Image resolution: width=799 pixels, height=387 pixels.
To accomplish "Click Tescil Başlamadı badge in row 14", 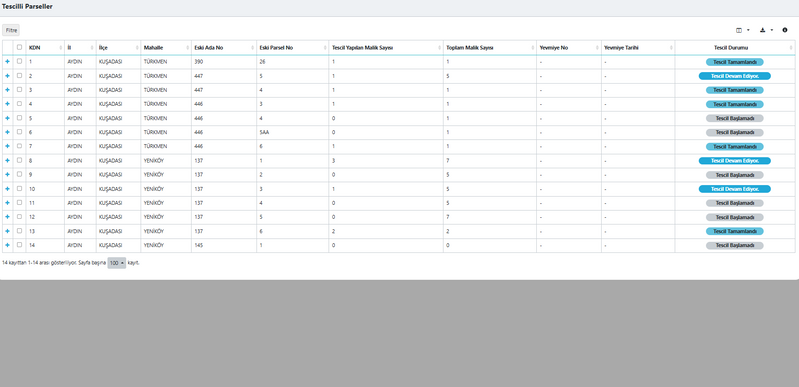I will tap(734, 246).
